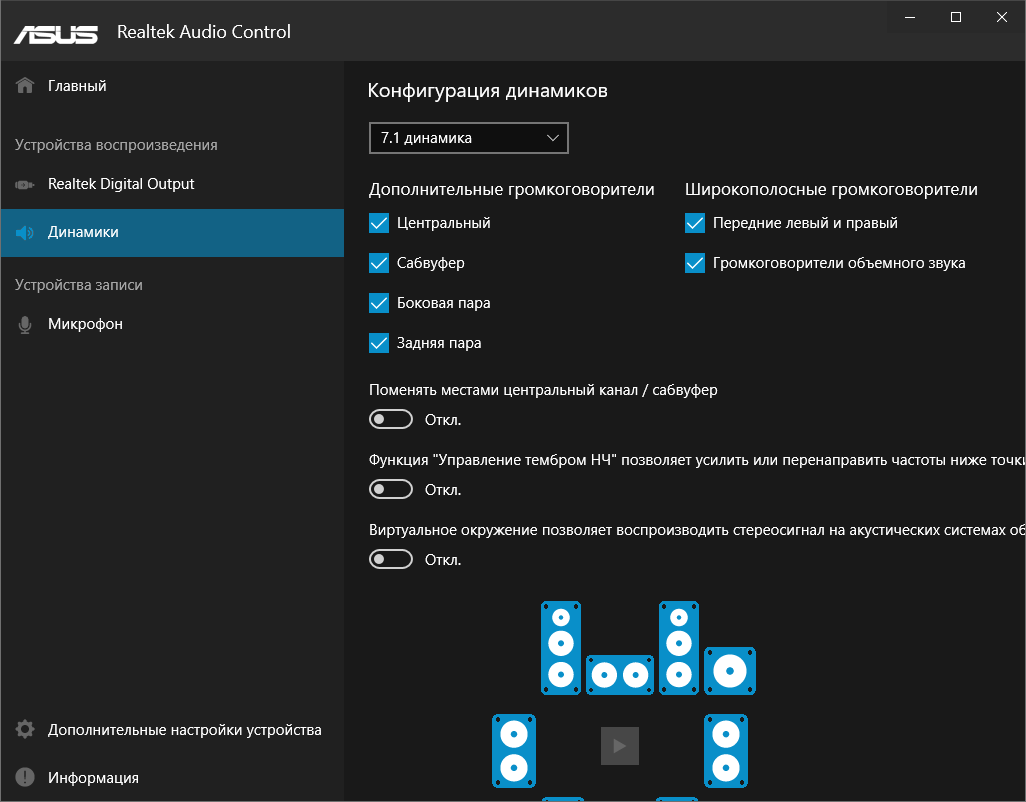Click the right side speaker icon
This screenshot has height=802, width=1026.
point(726,750)
